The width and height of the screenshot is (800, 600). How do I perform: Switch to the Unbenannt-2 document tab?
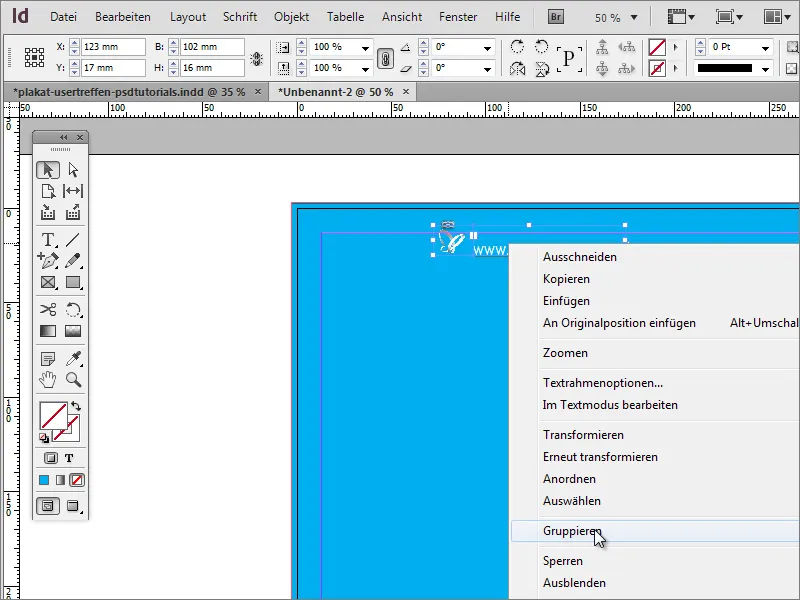[x=335, y=92]
